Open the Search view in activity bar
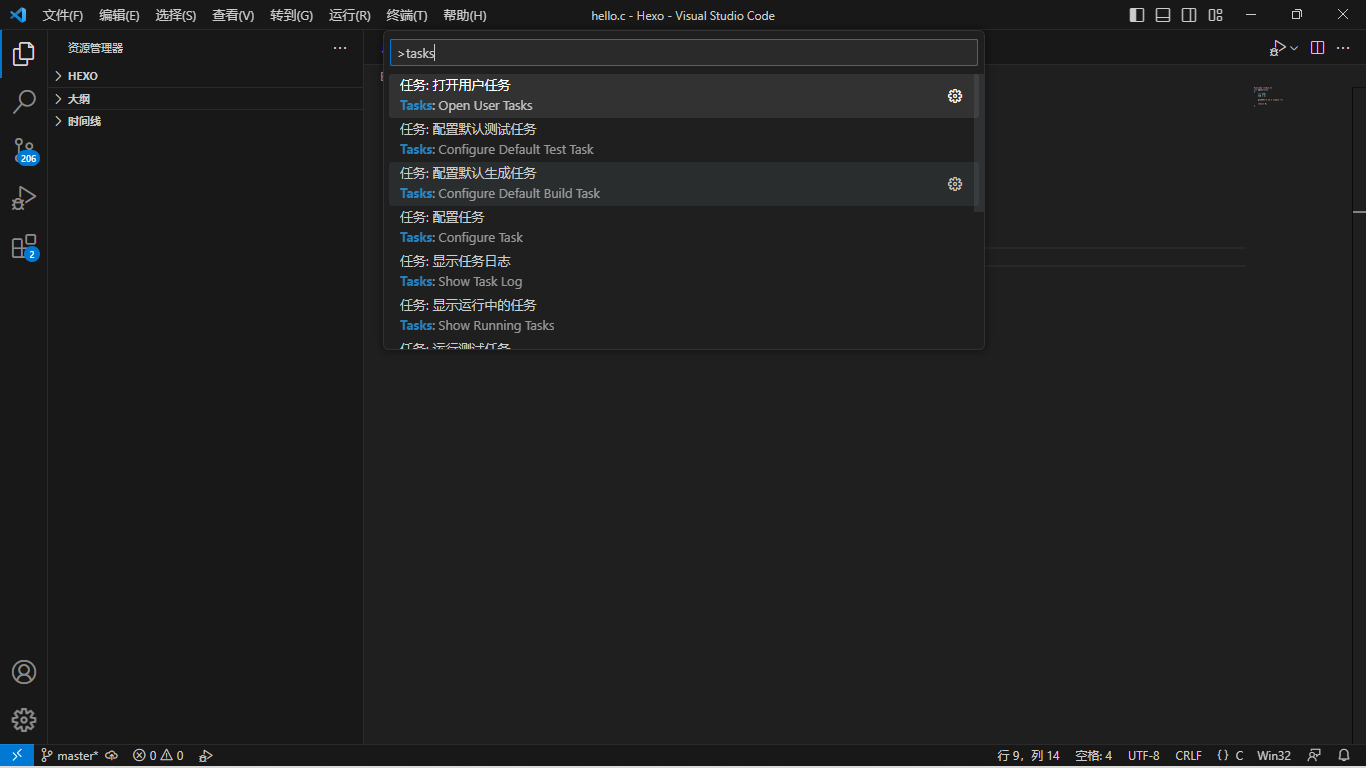 tap(24, 101)
